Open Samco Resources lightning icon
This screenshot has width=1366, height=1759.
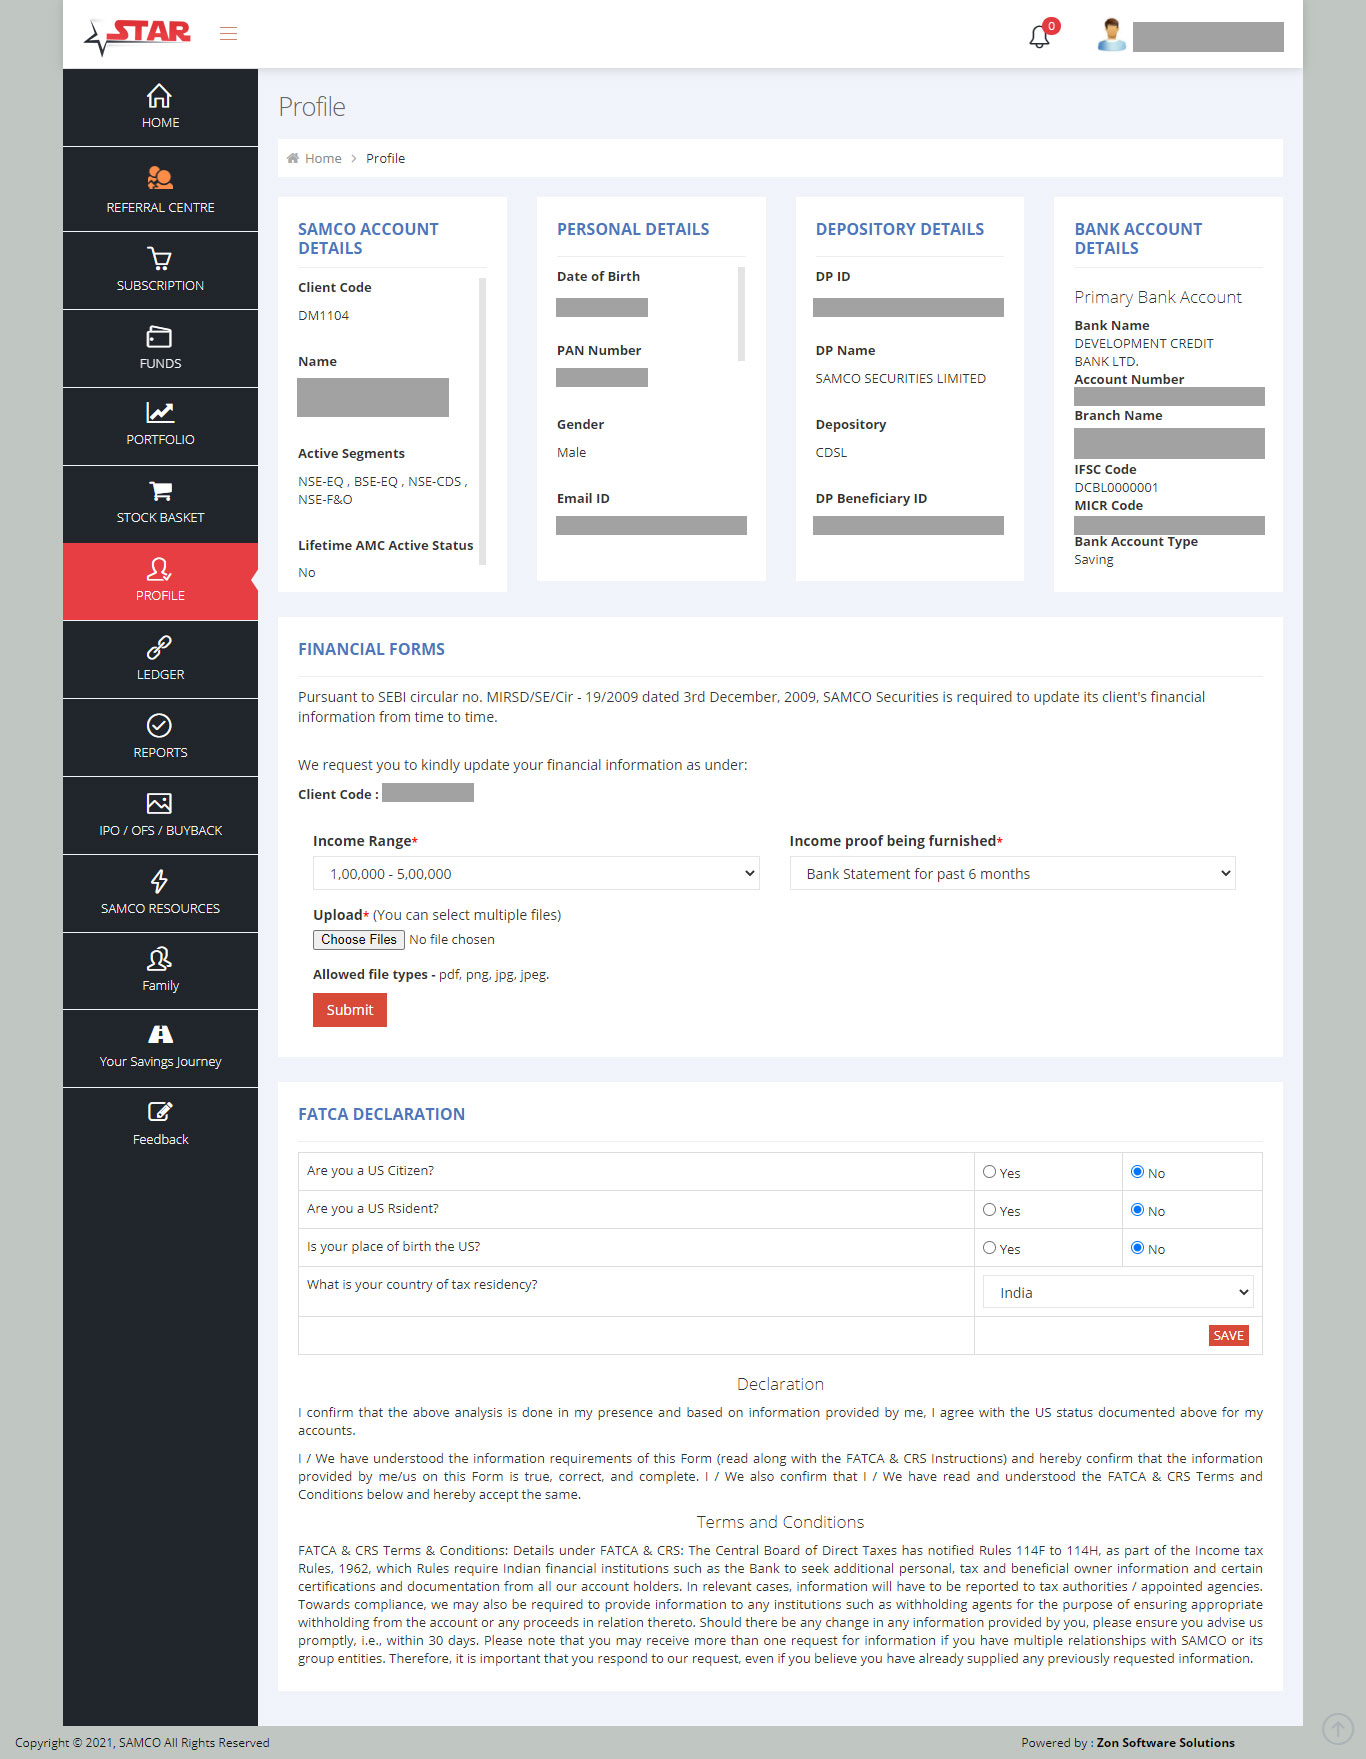click(x=159, y=881)
